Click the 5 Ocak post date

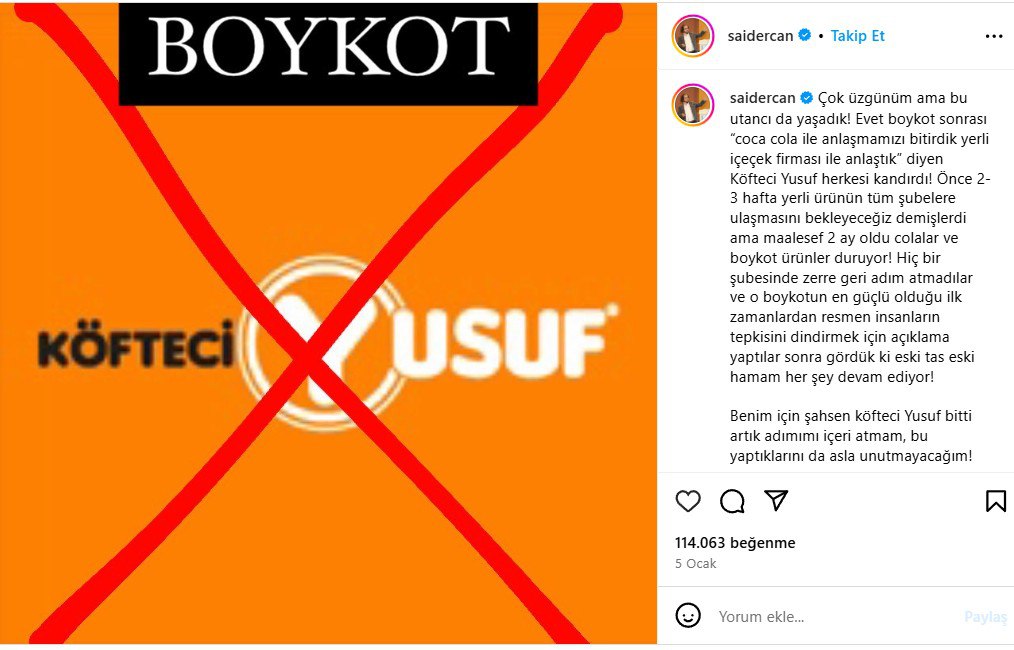[x=696, y=563]
